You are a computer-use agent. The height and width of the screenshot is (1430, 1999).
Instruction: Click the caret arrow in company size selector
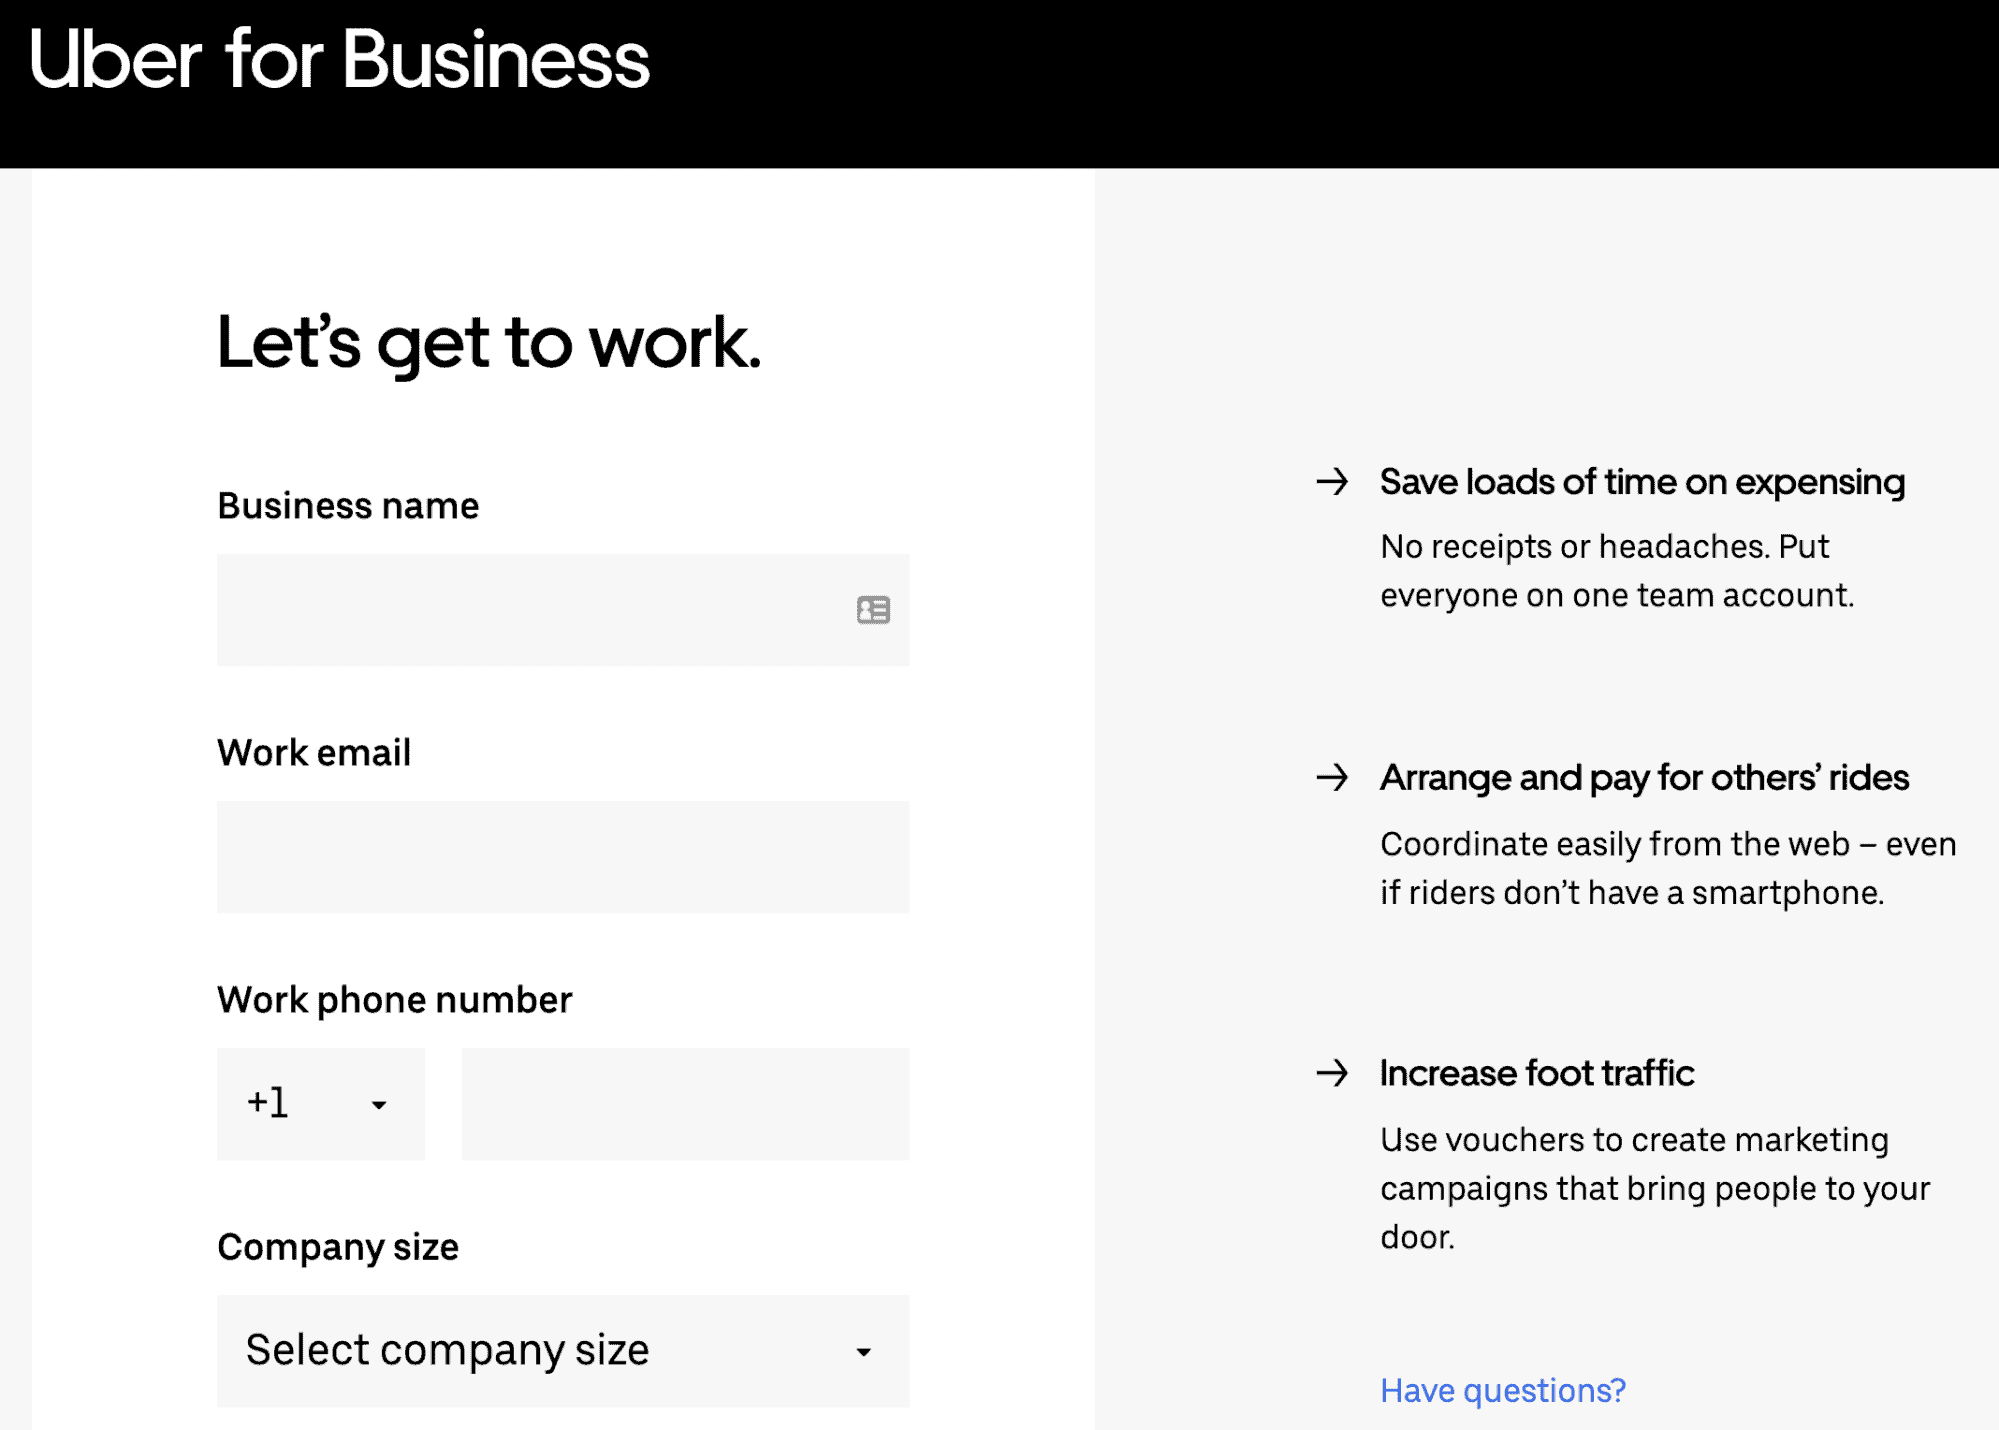click(x=864, y=1352)
